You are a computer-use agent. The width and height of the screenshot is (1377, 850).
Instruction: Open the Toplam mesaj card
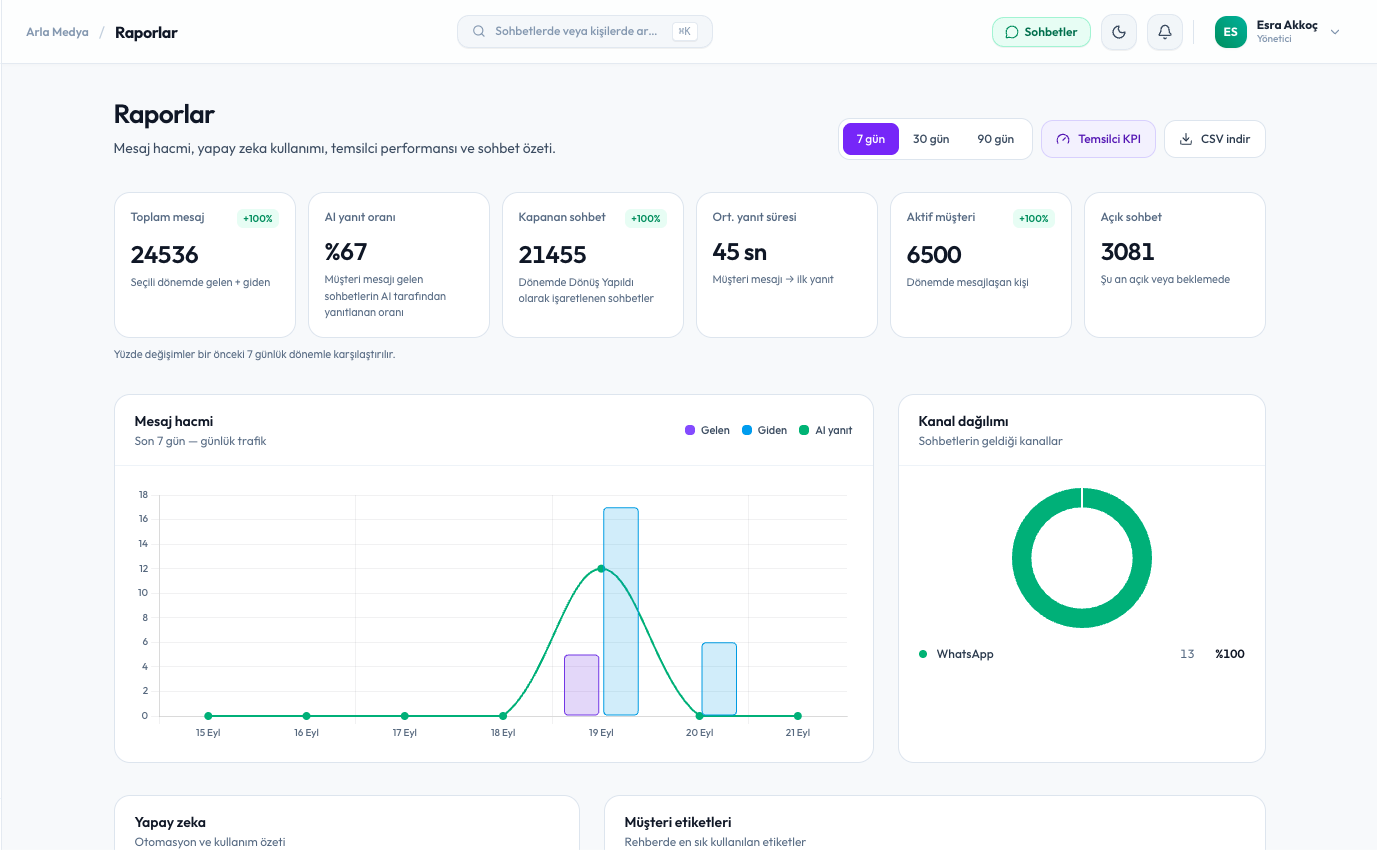pos(205,265)
